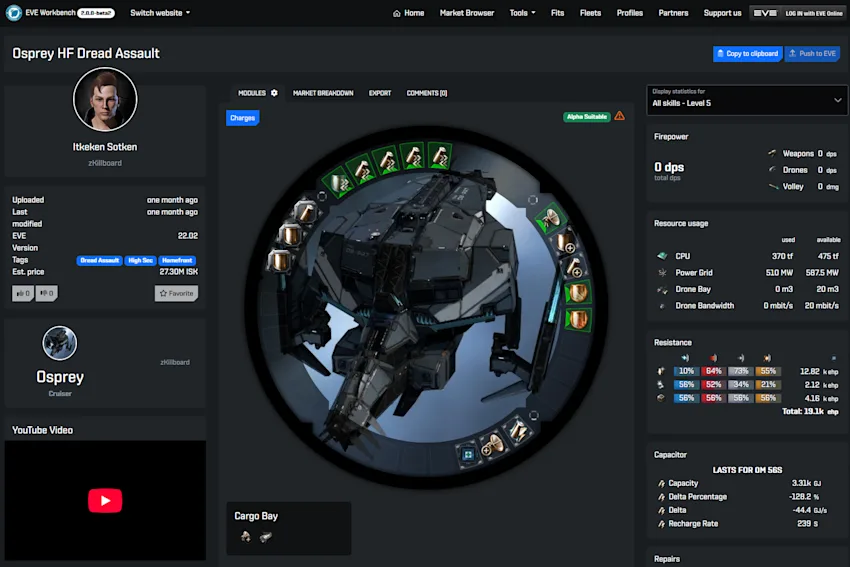Click the second Cargo Bay item icon

(x=266, y=537)
